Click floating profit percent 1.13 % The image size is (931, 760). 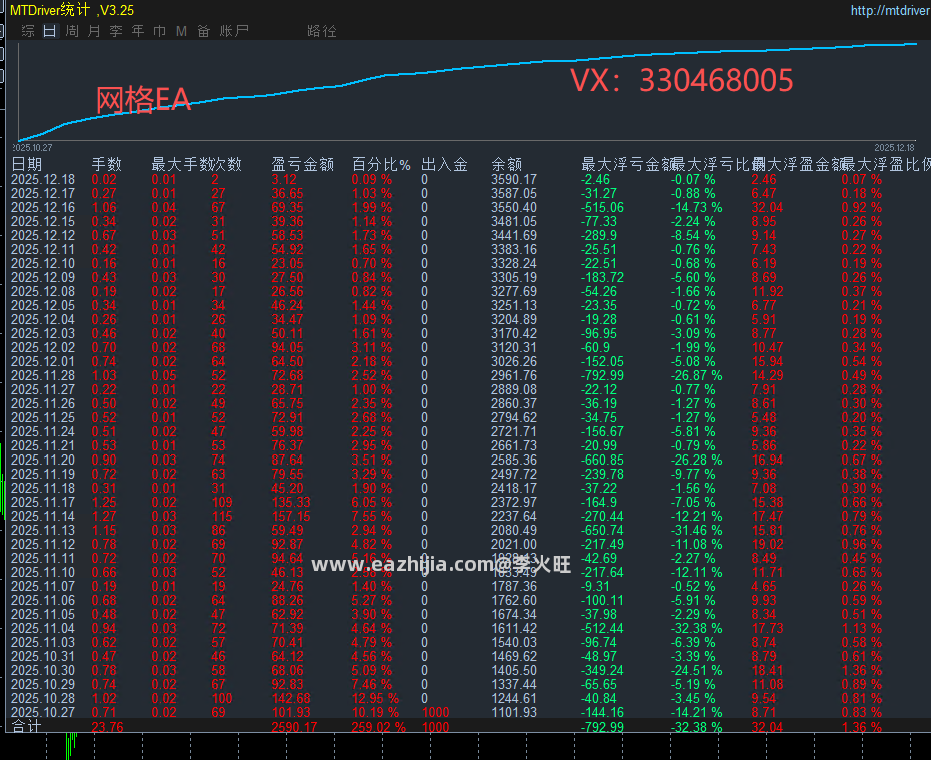click(862, 628)
